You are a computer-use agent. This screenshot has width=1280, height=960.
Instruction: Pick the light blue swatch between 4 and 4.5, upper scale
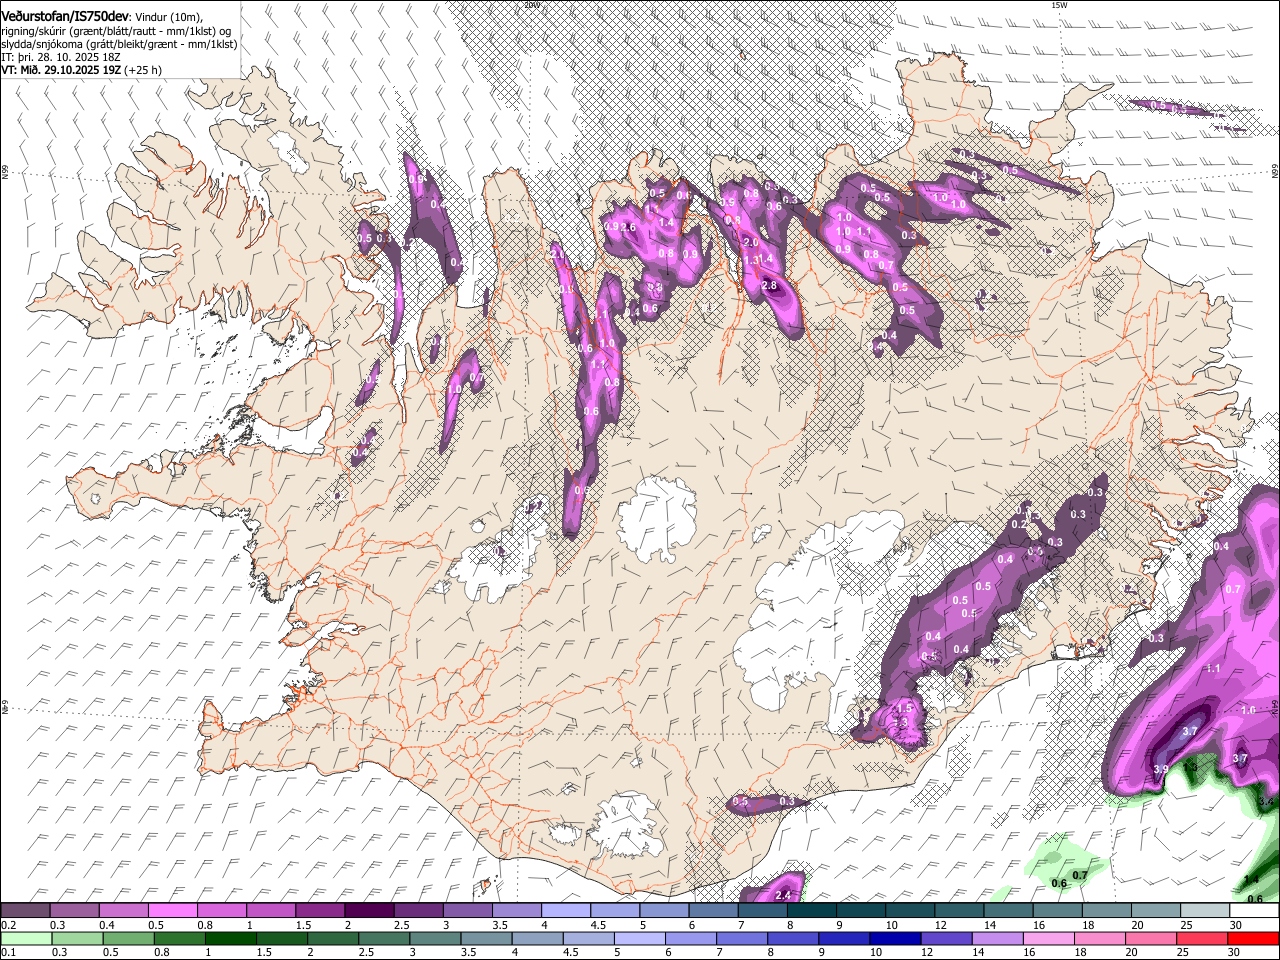(x=566, y=911)
